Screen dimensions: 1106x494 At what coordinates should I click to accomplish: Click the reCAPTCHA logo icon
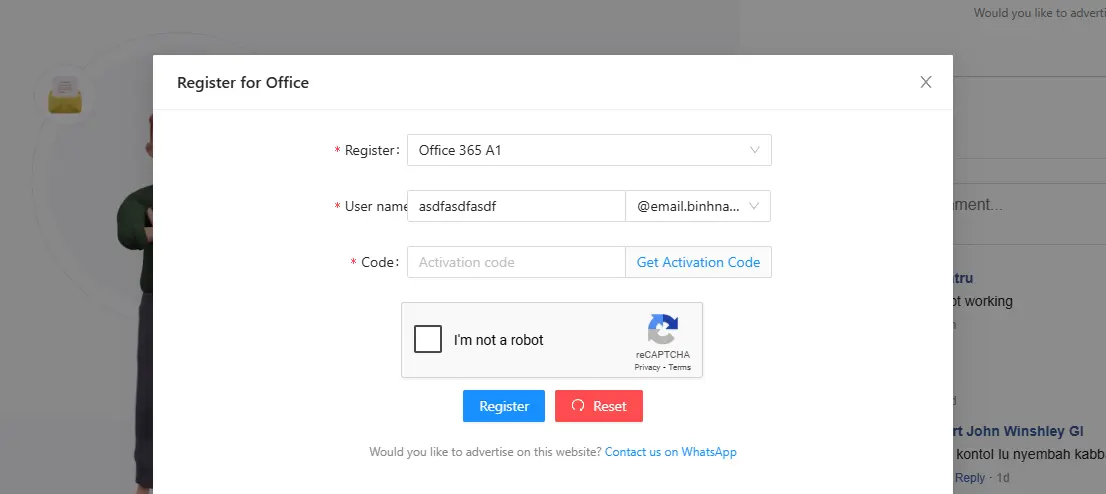point(662,330)
